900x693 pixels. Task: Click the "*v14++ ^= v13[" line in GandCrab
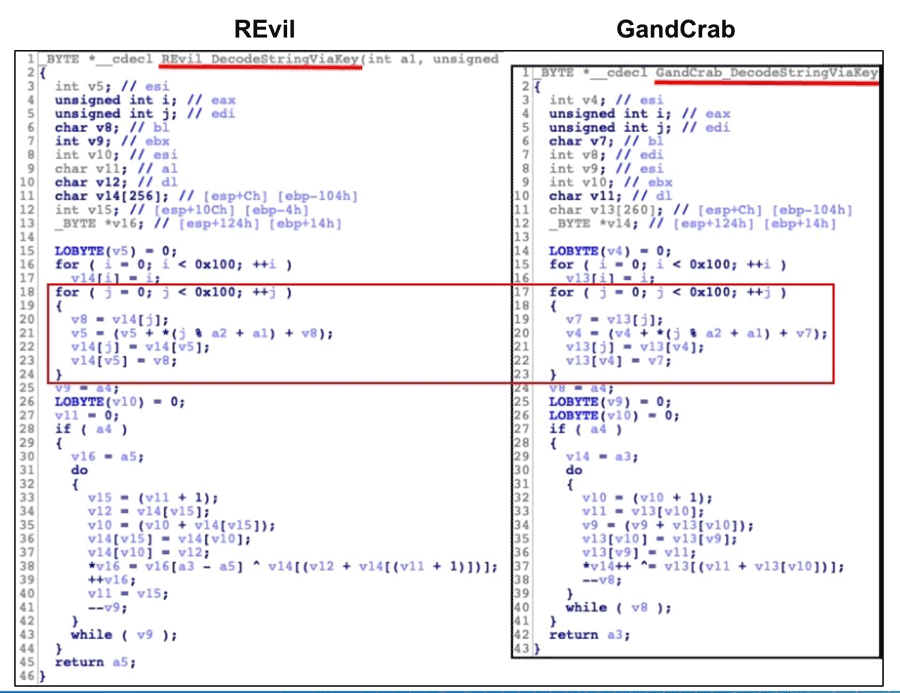point(713,567)
